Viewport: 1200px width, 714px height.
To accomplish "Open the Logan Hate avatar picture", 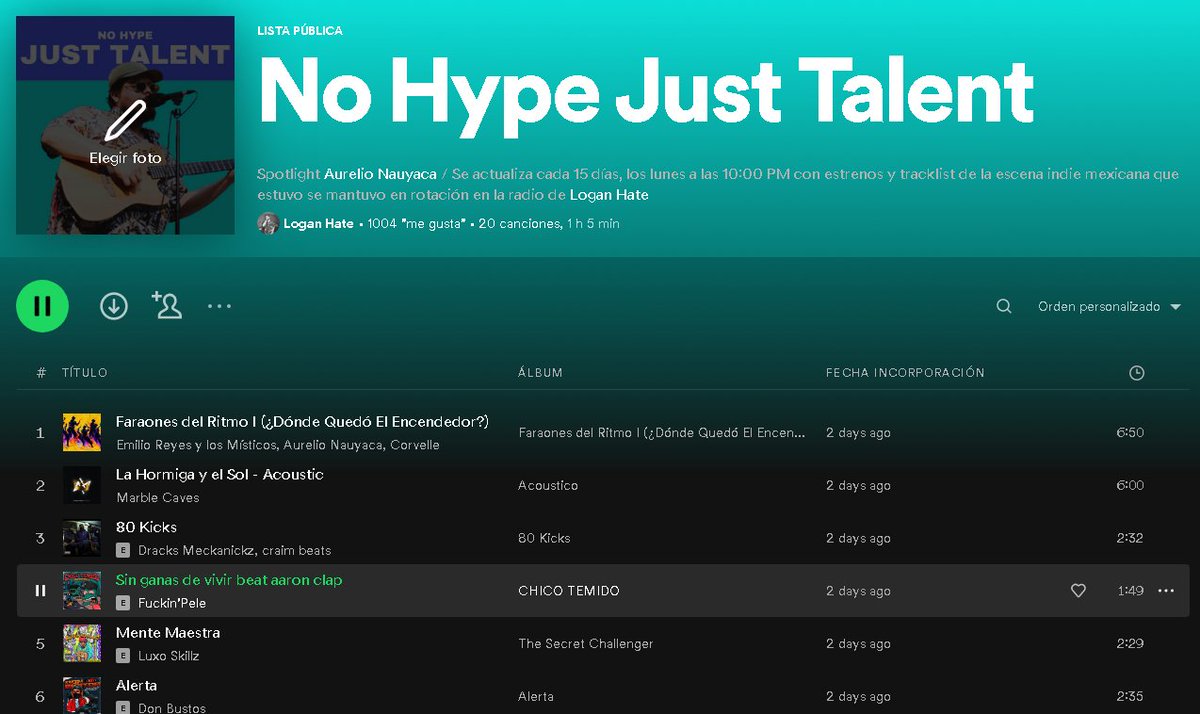I will coord(267,223).
